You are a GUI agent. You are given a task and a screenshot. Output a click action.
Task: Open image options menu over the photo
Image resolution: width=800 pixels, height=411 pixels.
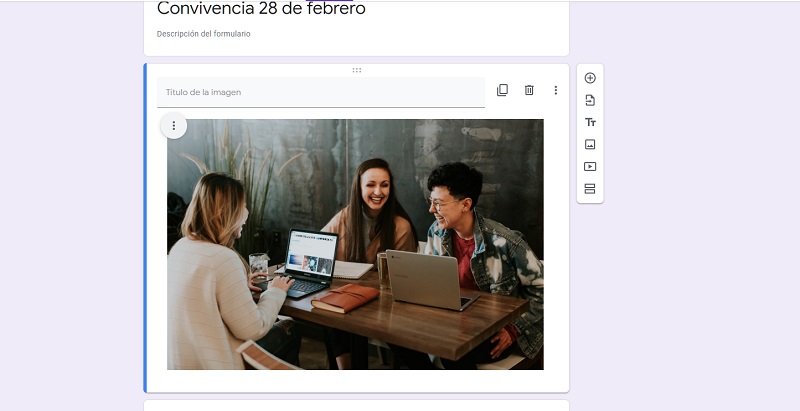(x=173, y=125)
